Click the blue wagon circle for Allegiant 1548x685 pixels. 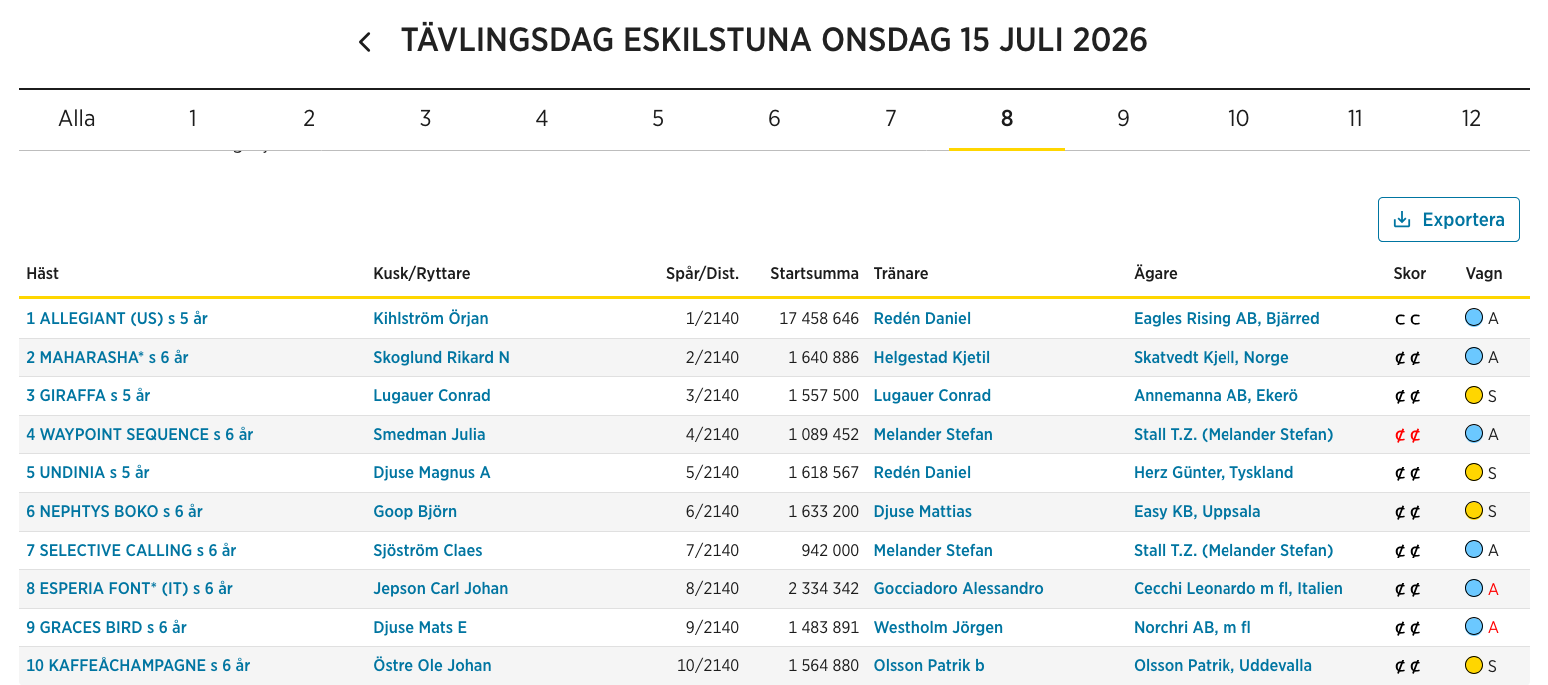[1473, 318]
